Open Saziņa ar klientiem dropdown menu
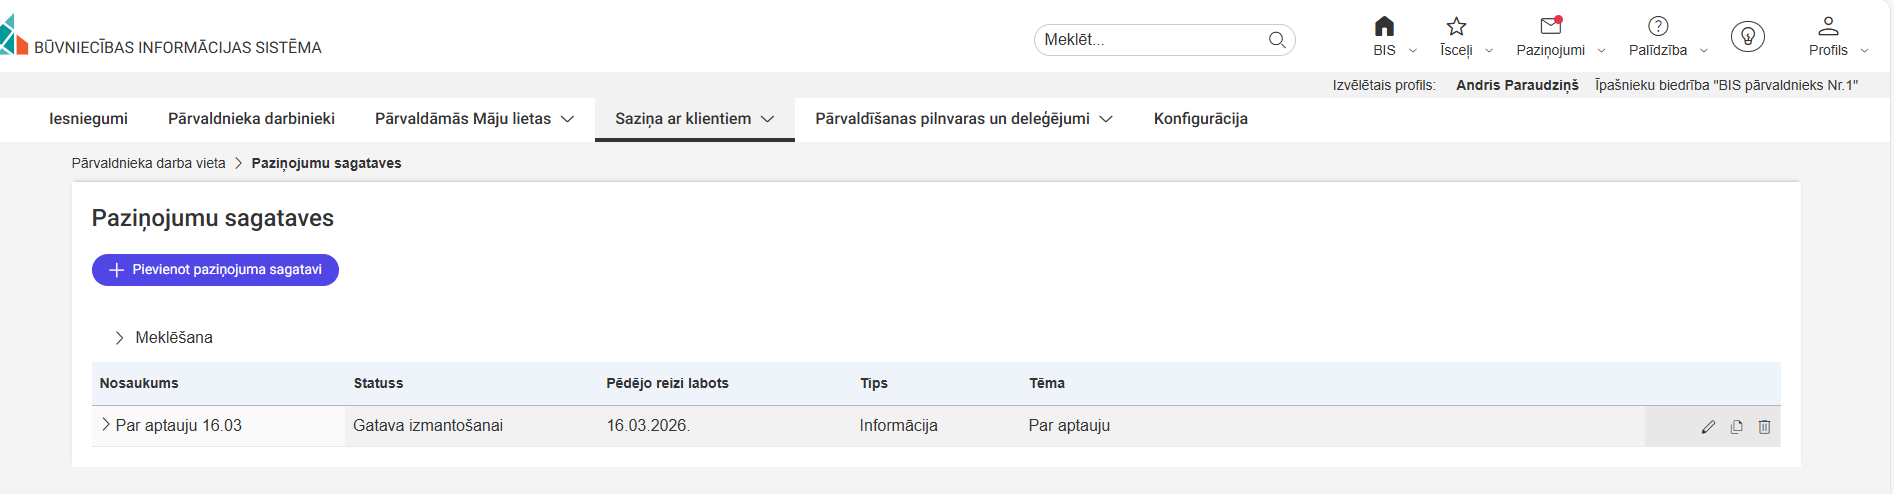Screen dimensions: 1894x494 pos(694,119)
